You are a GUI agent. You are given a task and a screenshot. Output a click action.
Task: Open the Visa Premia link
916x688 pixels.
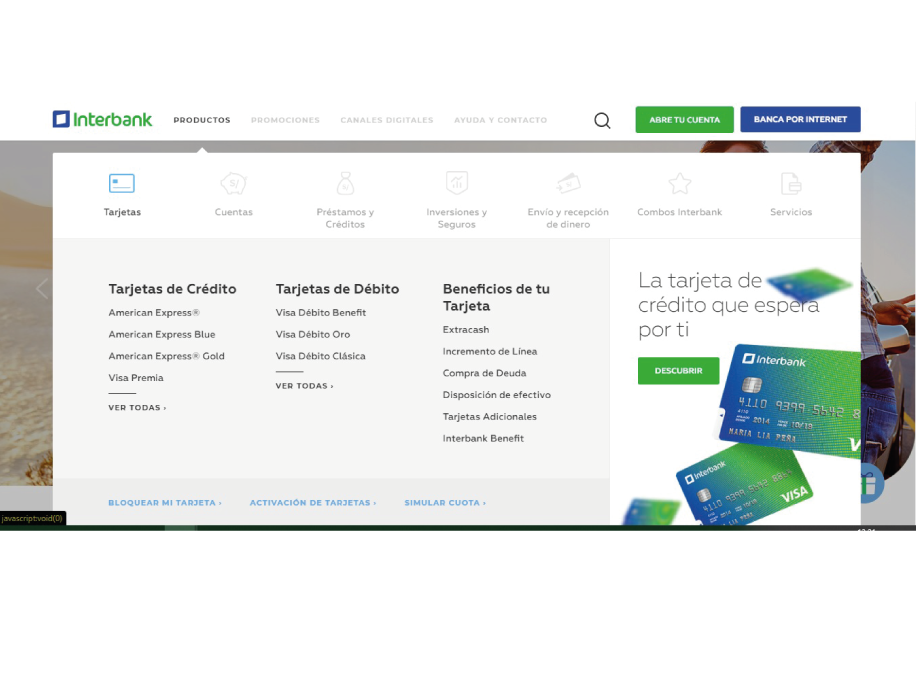pyautogui.click(x=135, y=377)
